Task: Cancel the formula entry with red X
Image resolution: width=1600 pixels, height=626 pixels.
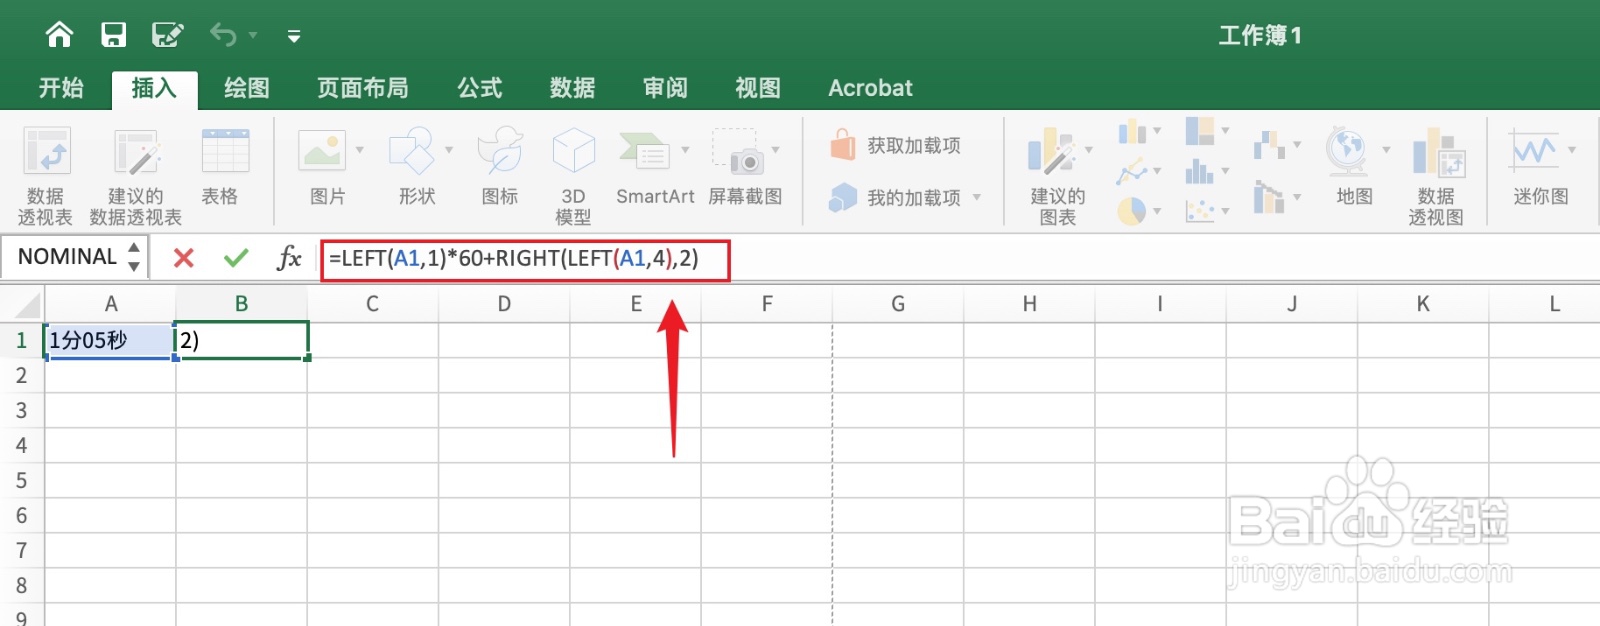Action: click(x=183, y=258)
